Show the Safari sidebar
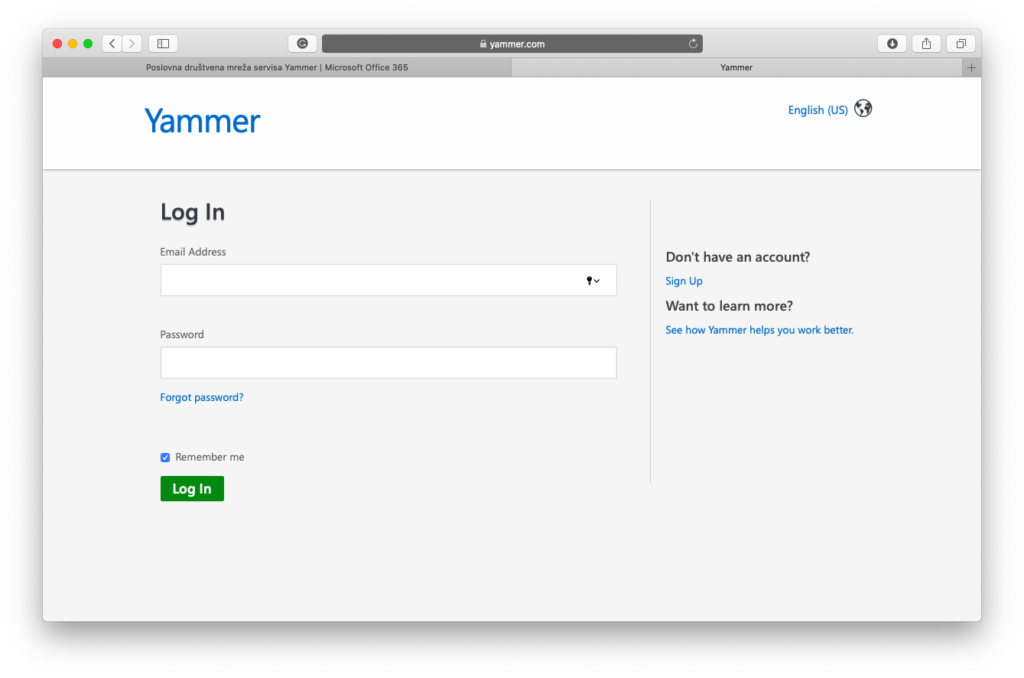Screen dimensions: 1024x678 coord(163,44)
